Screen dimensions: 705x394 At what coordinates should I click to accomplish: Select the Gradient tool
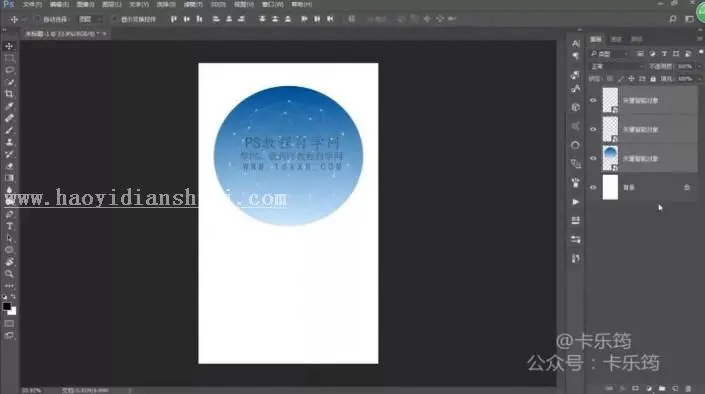point(9,178)
